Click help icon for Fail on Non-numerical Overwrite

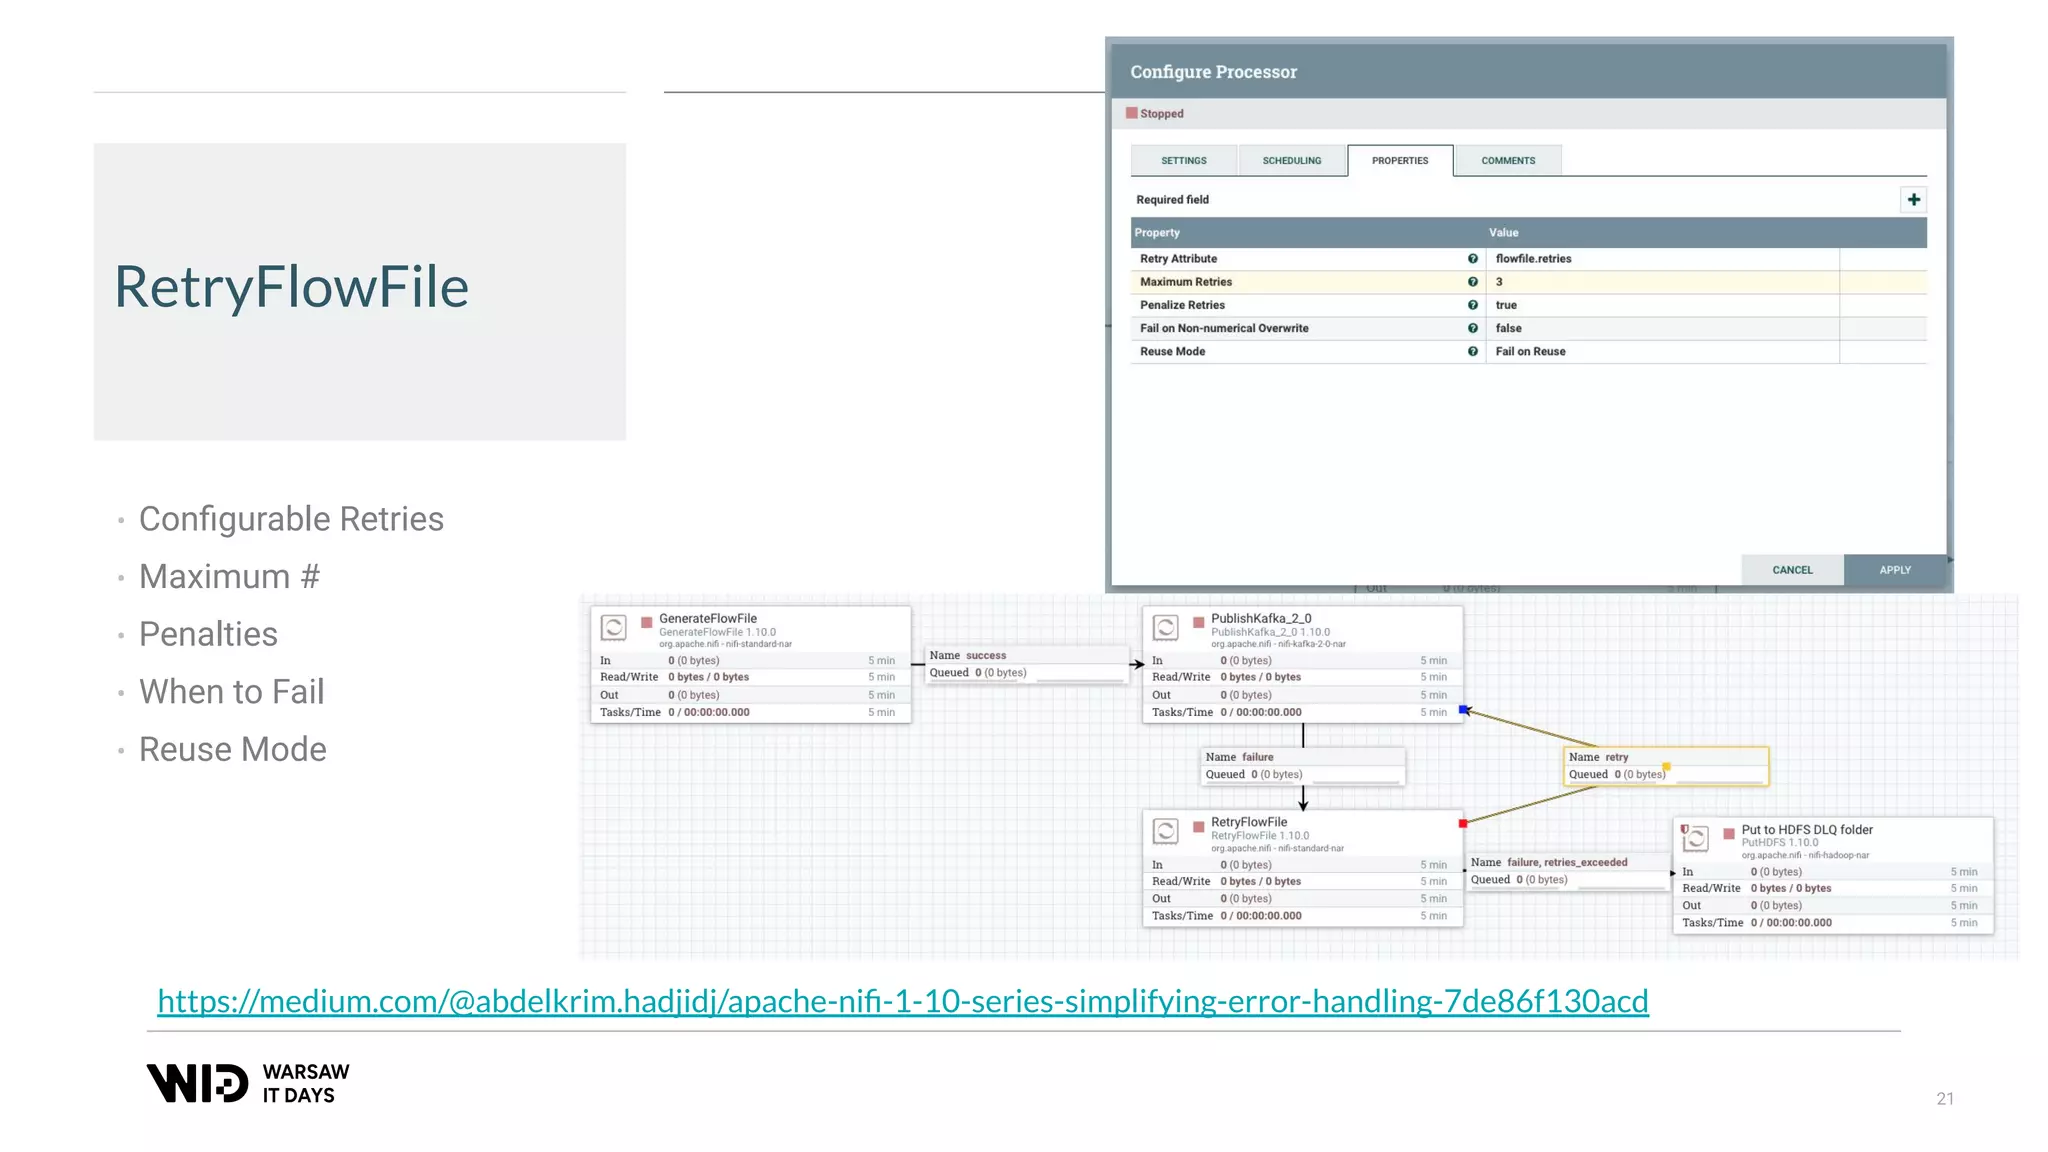coord(1472,328)
